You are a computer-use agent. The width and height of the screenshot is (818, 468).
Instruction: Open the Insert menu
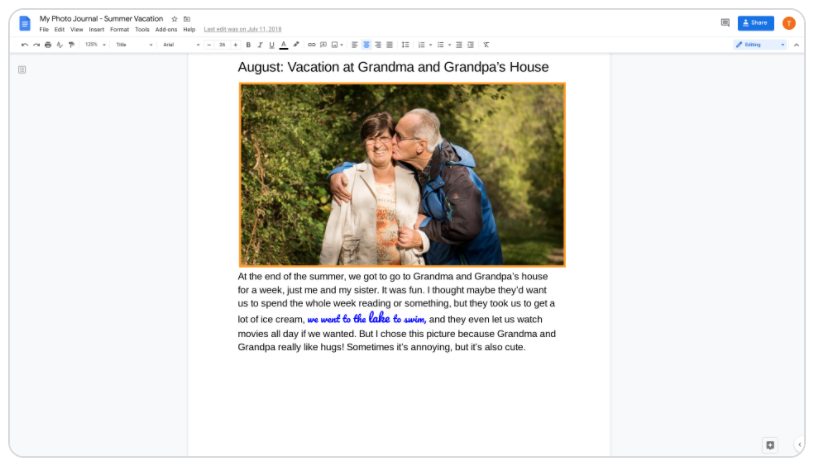pyautogui.click(x=96, y=30)
